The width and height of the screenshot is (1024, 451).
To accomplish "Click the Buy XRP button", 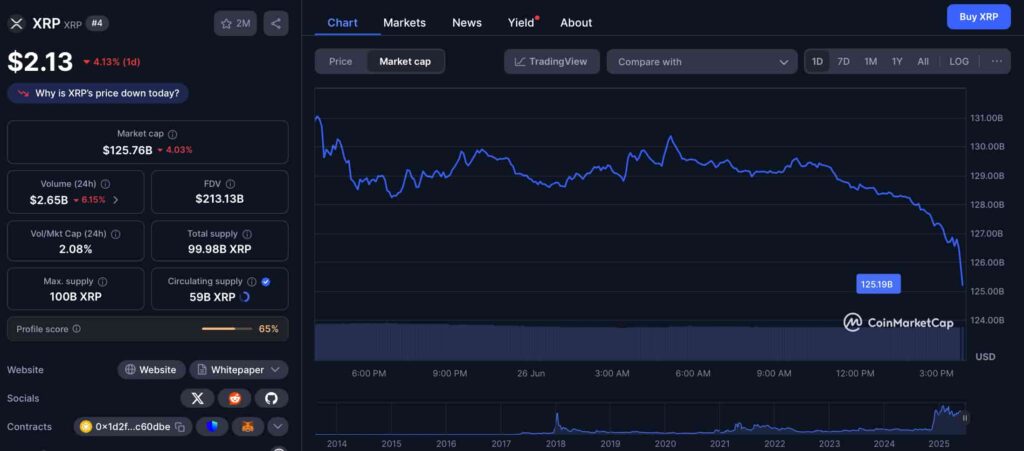I will click(978, 17).
